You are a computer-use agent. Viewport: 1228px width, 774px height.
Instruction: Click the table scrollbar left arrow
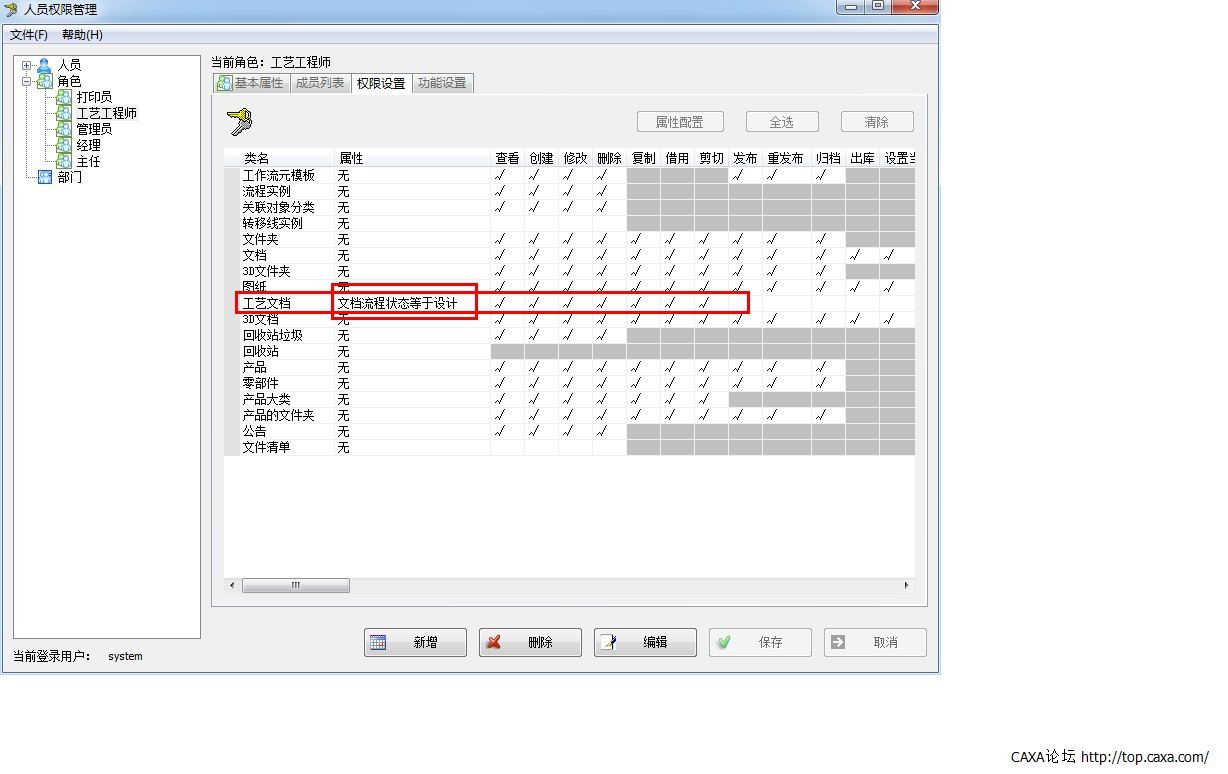click(x=232, y=585)
